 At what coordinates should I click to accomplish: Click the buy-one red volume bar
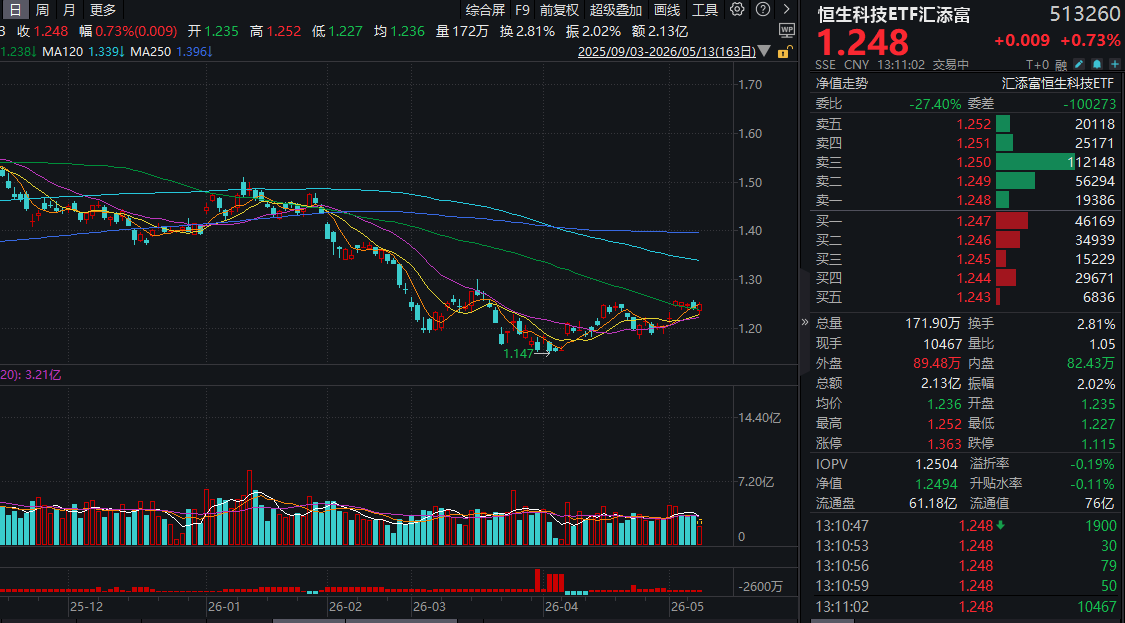(1012, 221)
